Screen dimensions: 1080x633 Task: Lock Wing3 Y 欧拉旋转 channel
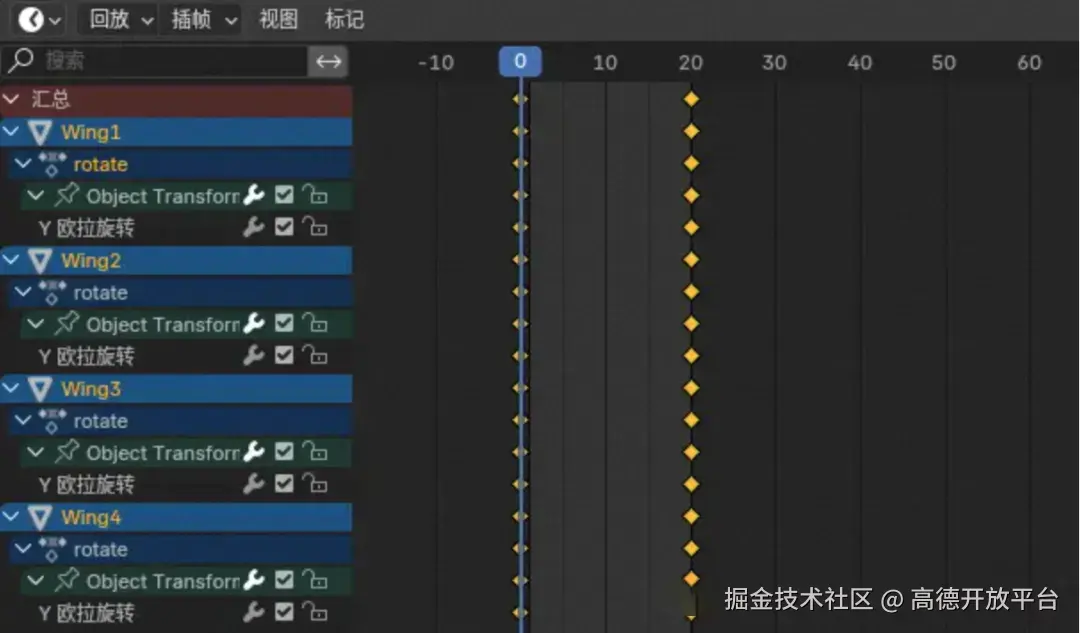point(315,484)
